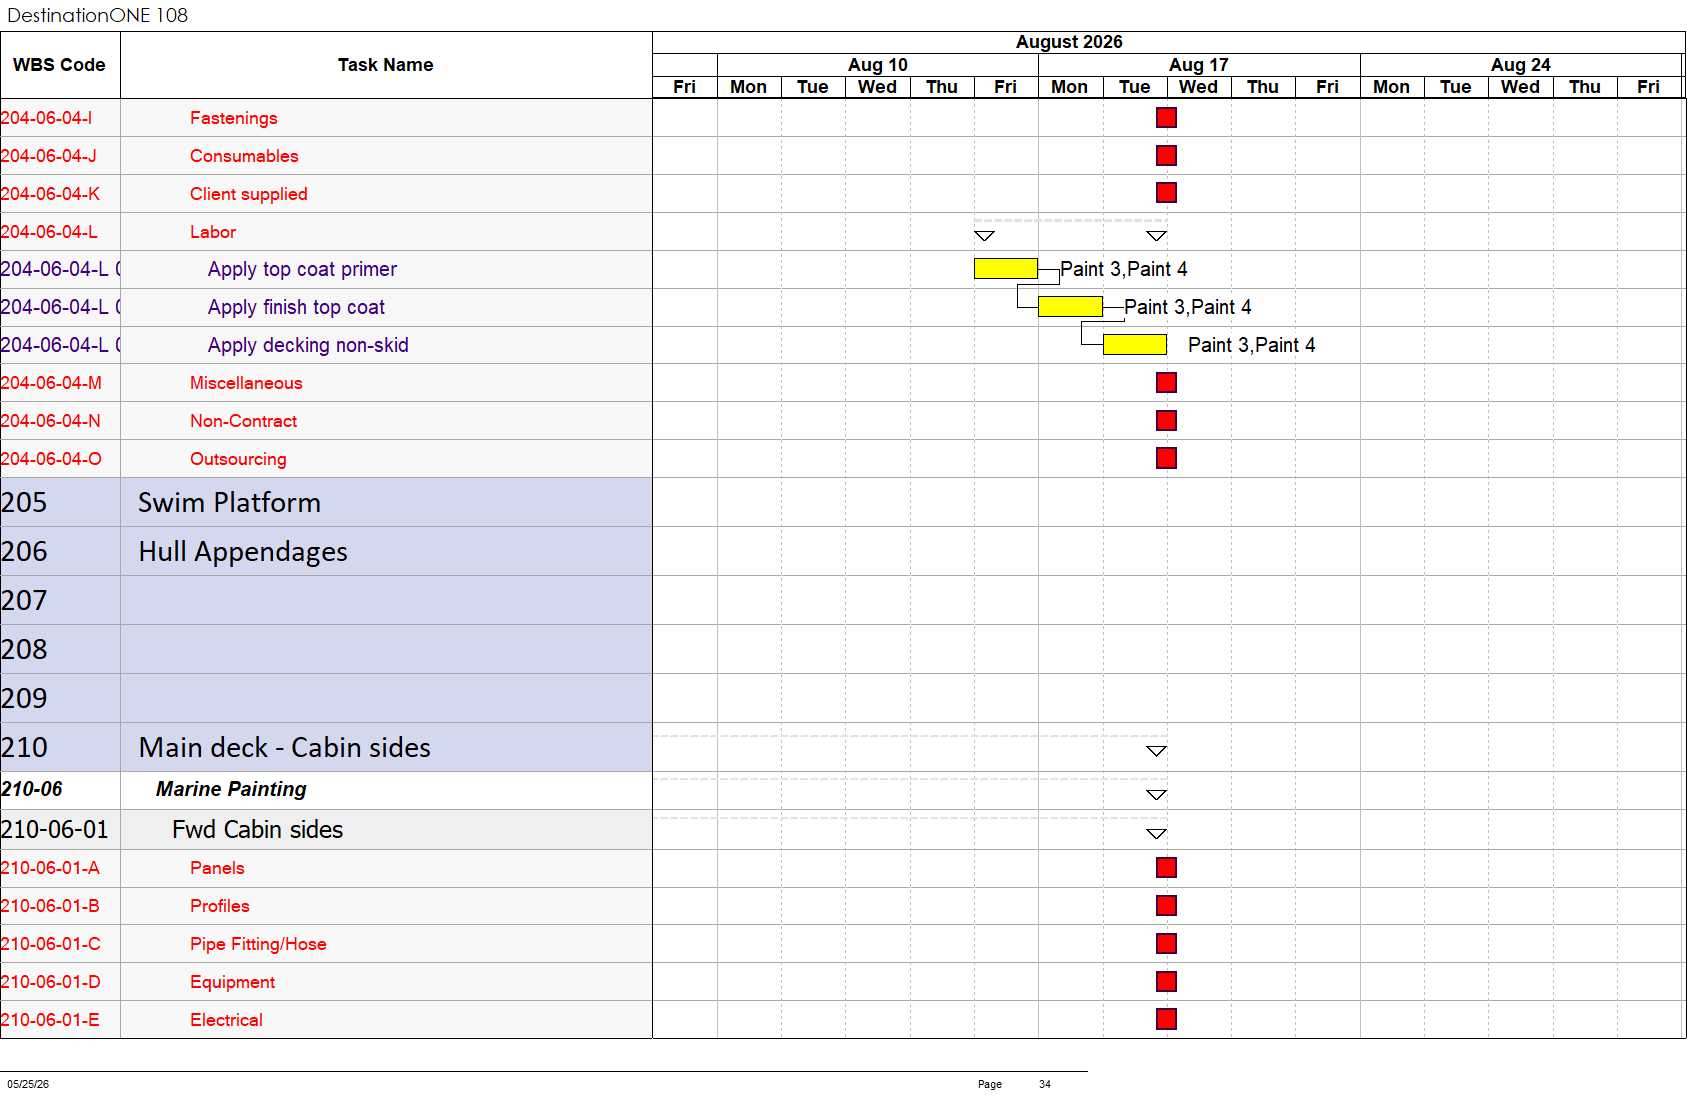Click the WBS Code column header
Viewport: 1687px width, 1097px height.
pyautogui.click(x=60, y=65)
